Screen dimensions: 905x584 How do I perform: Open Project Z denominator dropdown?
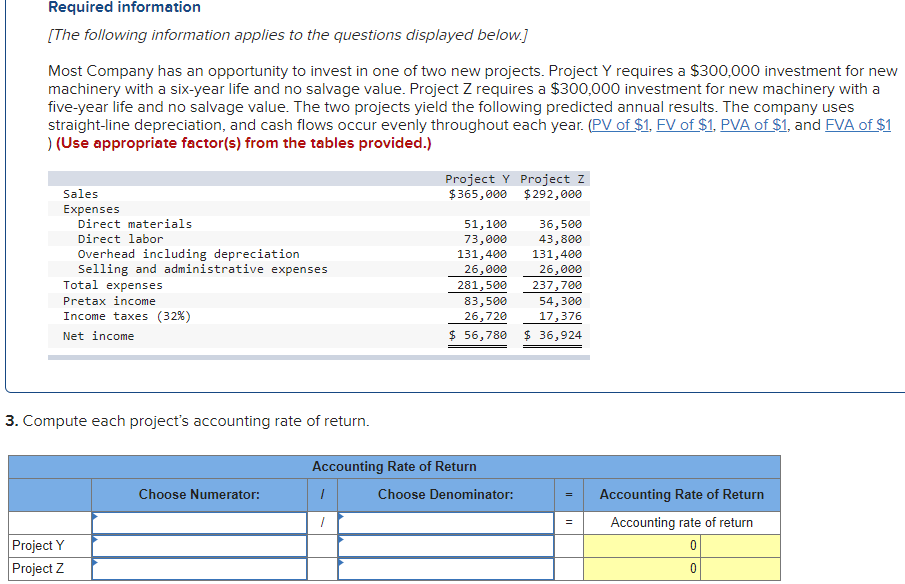446,569
